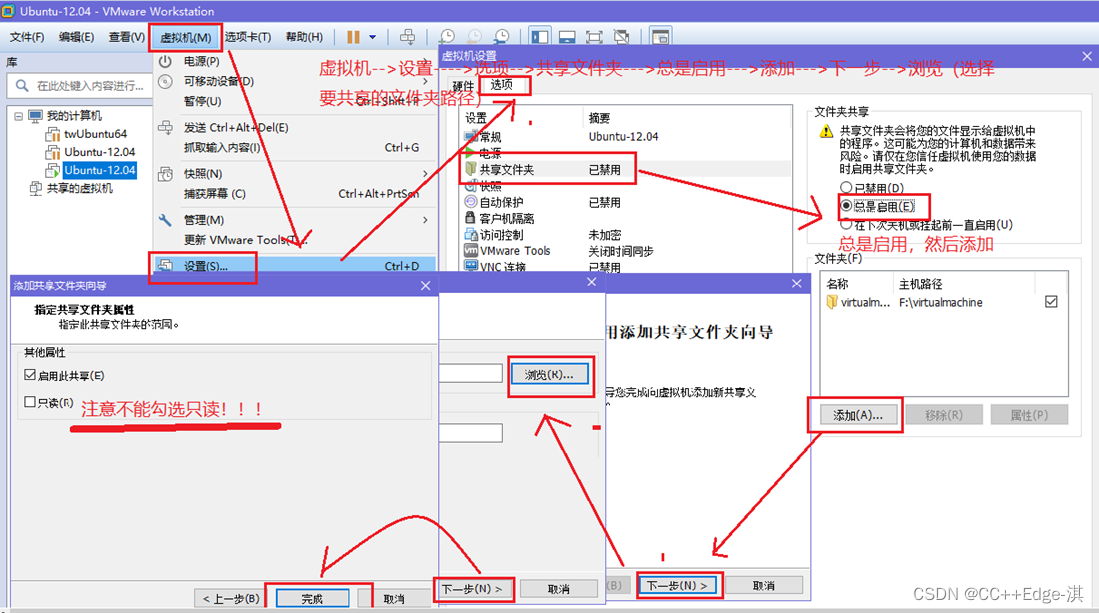Click 取消 beside the 完成 button
Image resolution: width=1099 pixels, height=613 pixels.
tap(395, 598)
